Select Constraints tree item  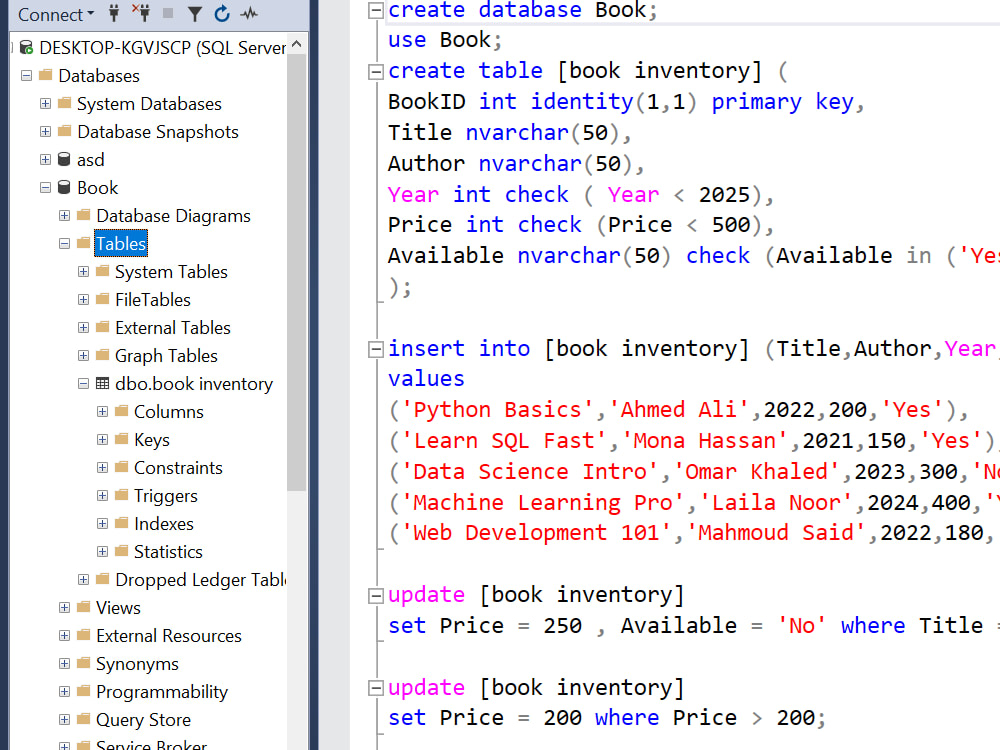pyautogui.click(x=178, y=468)
